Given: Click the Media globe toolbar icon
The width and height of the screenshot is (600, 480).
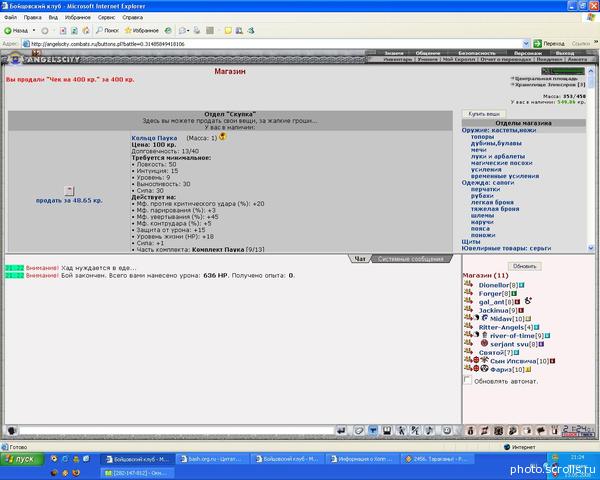Looking at the screenshot, I should coord(168,31).
